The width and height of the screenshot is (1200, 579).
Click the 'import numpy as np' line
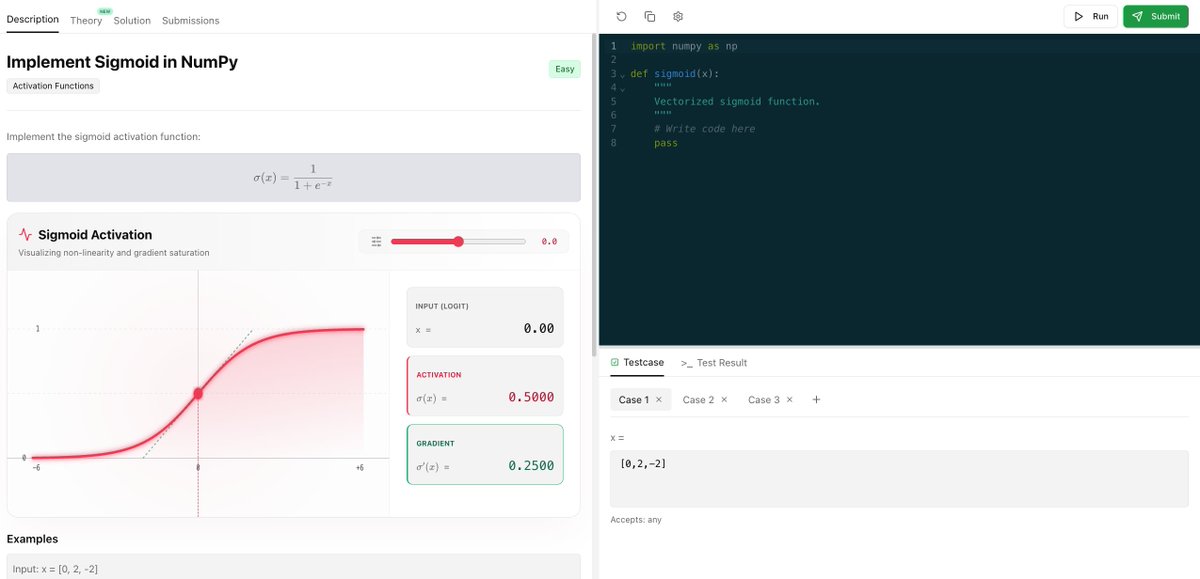(684, 46)
